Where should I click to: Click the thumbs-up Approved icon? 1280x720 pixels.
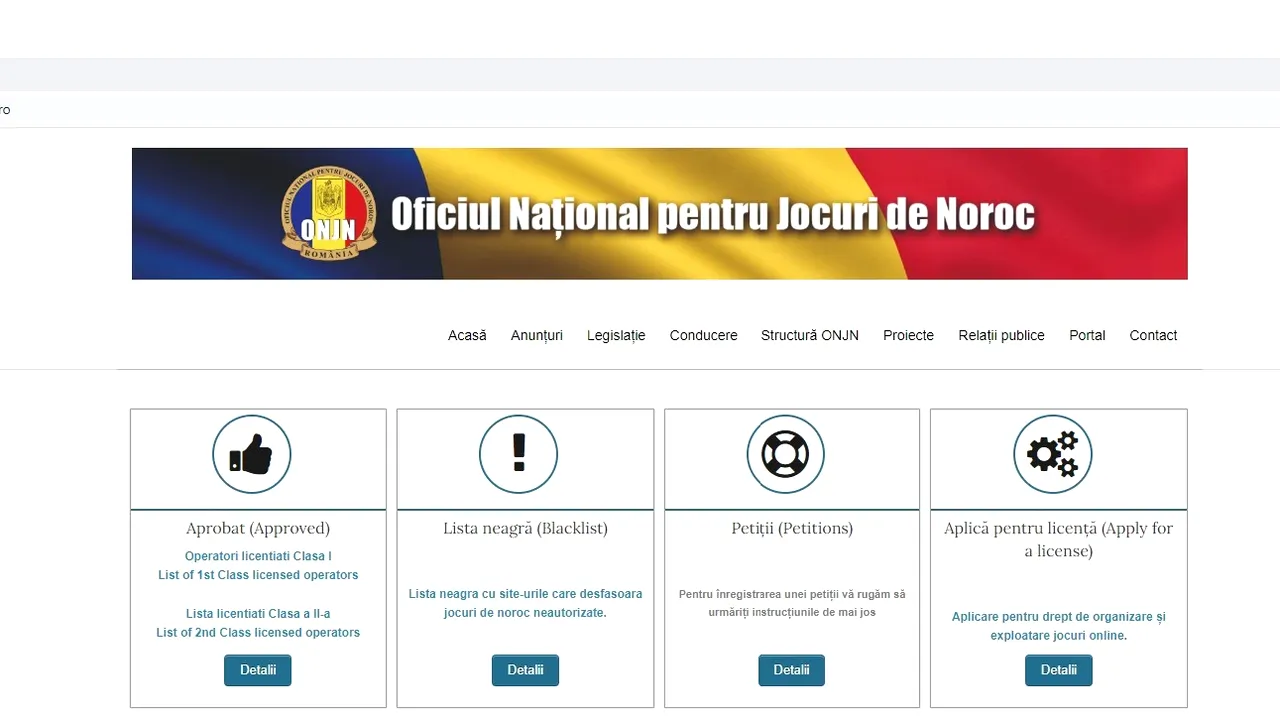251,455
